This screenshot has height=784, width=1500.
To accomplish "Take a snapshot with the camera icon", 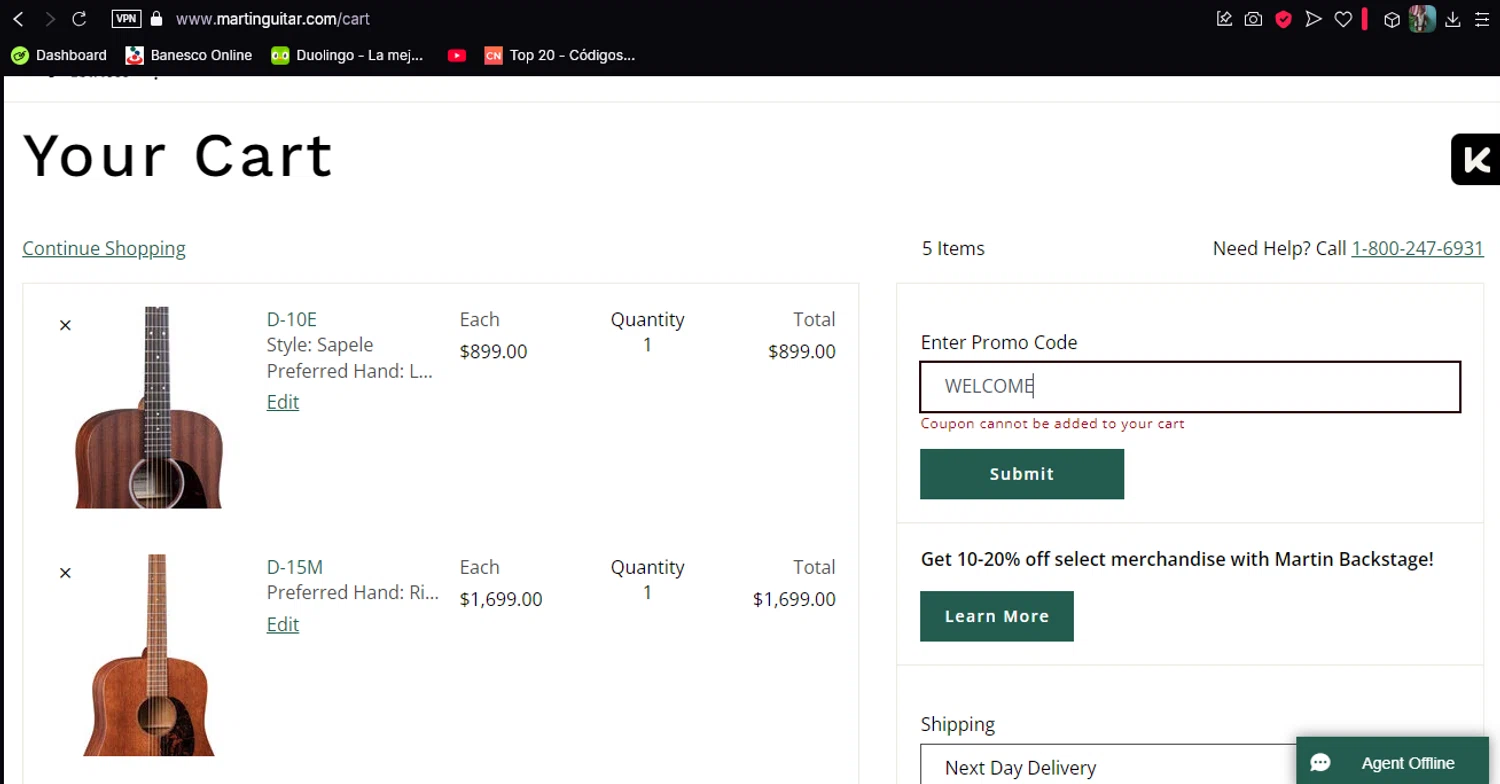I will tap(1253, 19).
